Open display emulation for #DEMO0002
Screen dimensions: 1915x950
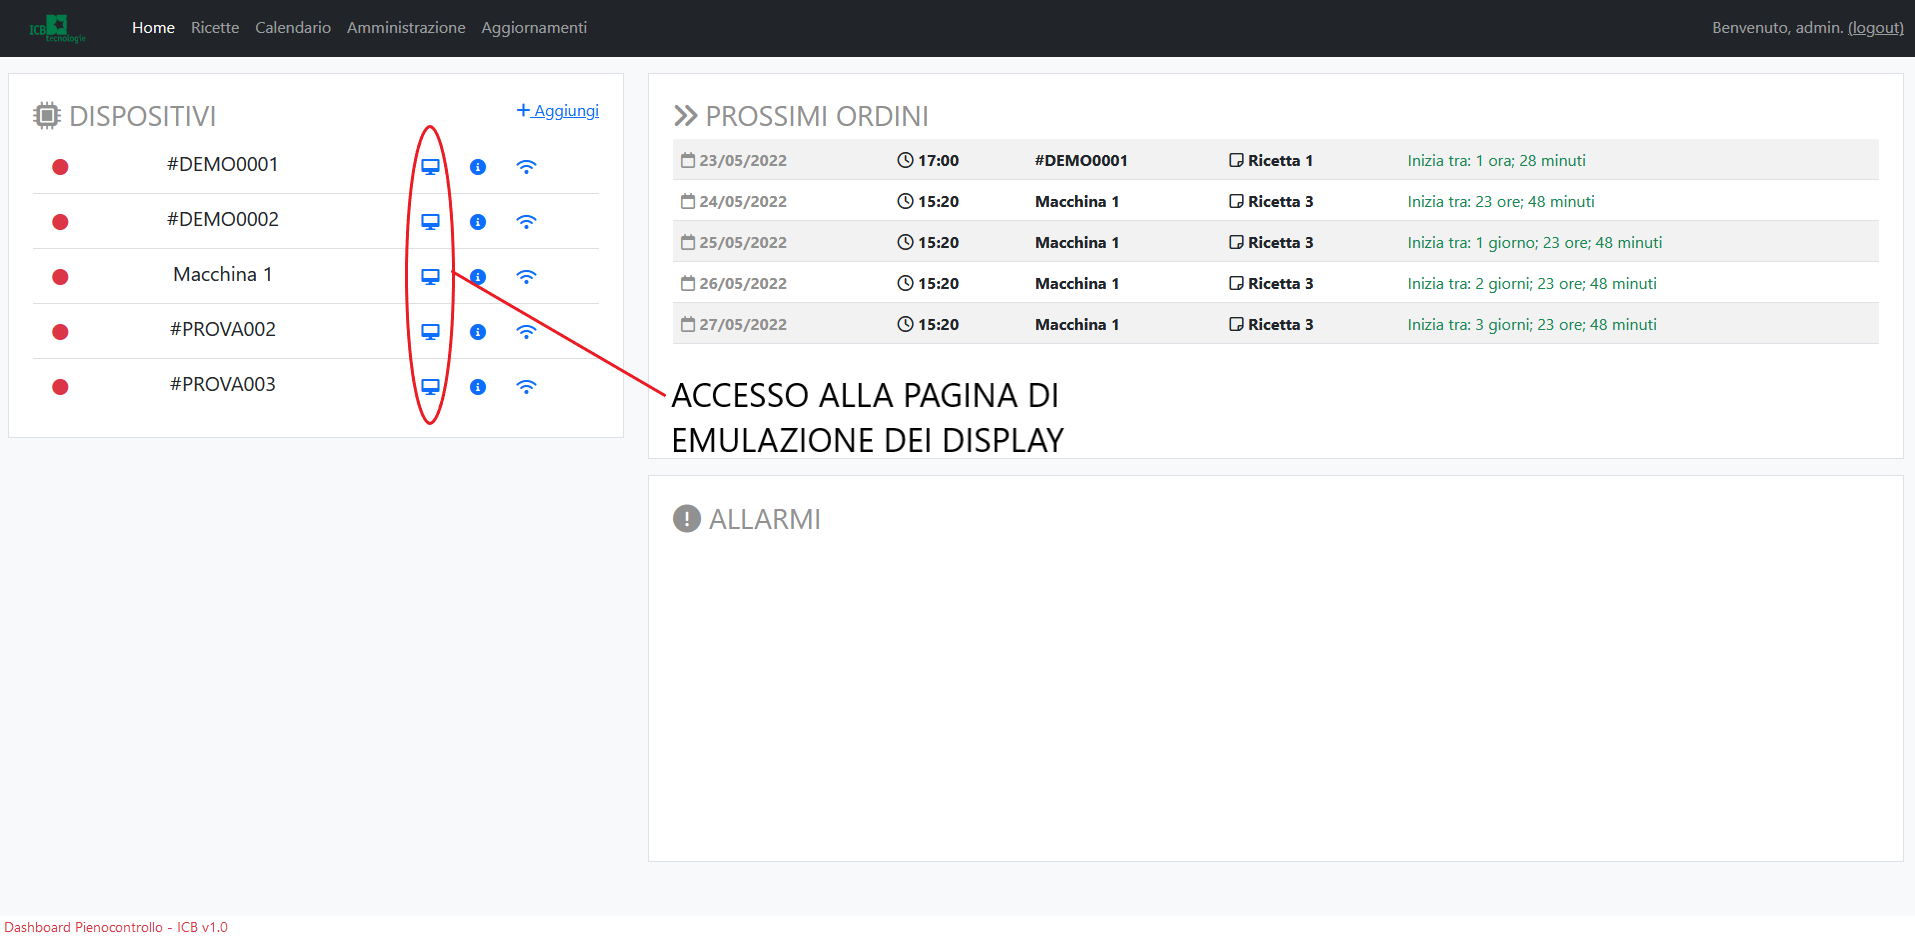pos(430,222)
